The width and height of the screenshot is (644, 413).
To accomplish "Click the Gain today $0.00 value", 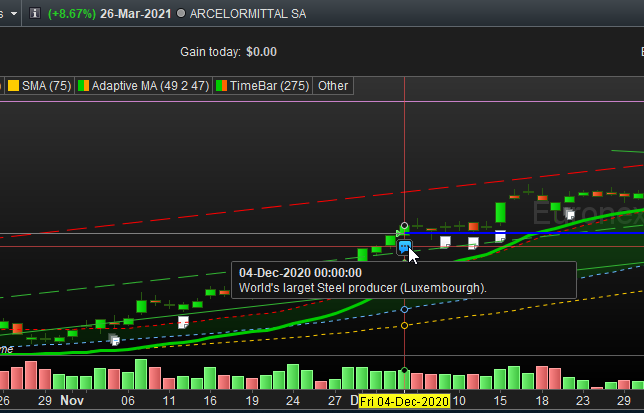I will 261,52.
